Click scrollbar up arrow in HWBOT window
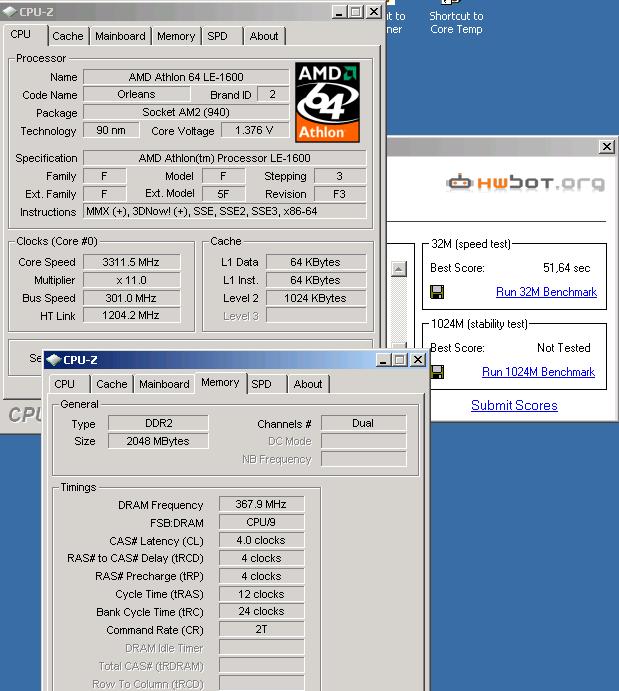Screen dimensions: 619x691 tap(399, 269)
